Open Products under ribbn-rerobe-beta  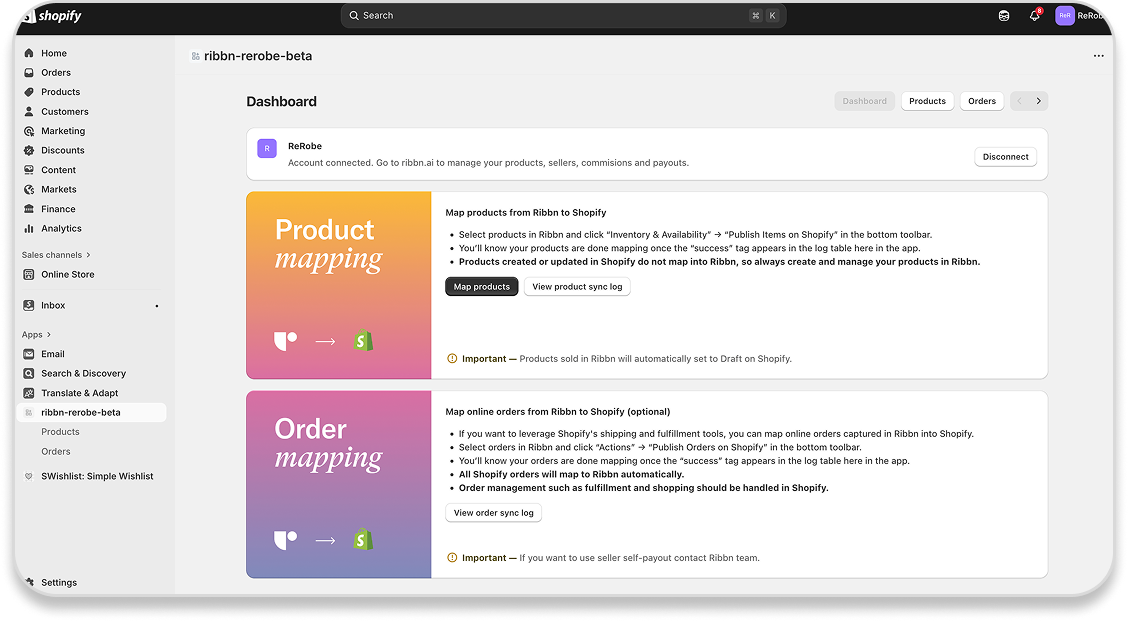(60, 432)
